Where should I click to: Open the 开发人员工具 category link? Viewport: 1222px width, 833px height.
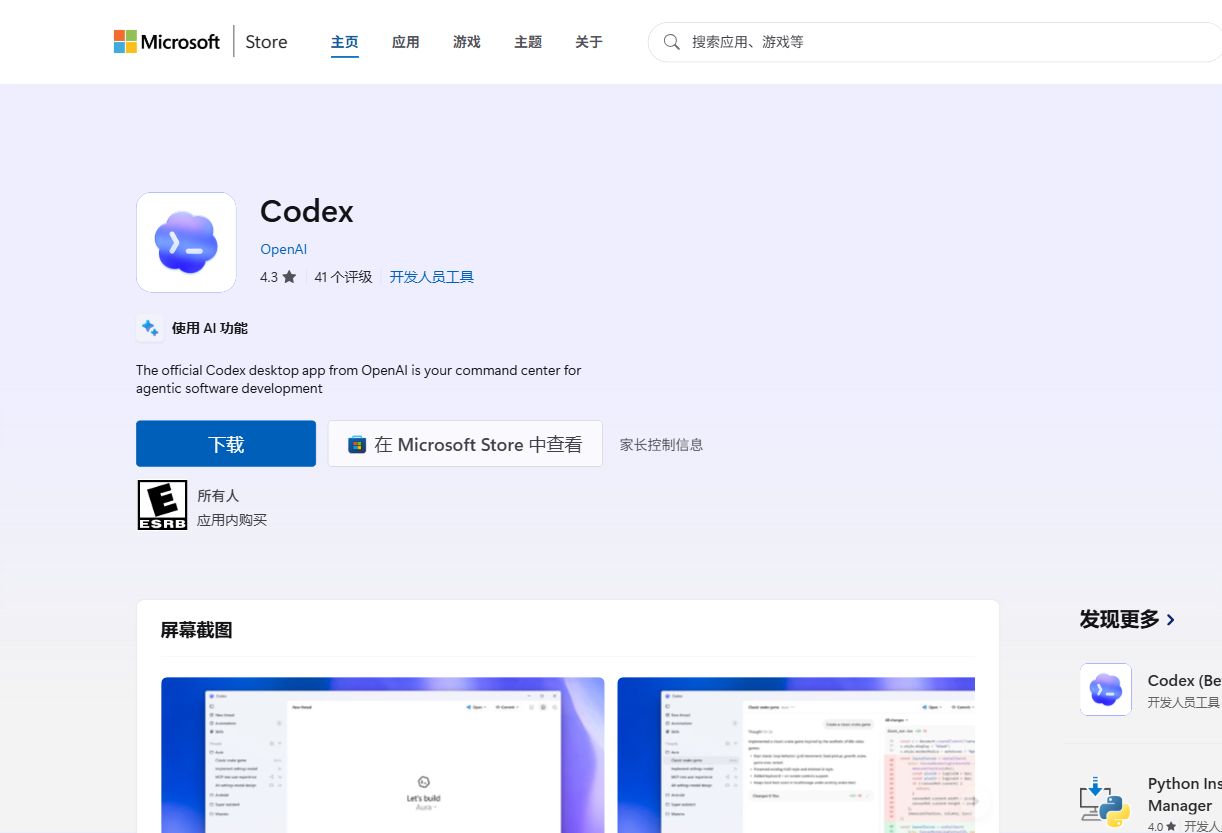point(432,277)
